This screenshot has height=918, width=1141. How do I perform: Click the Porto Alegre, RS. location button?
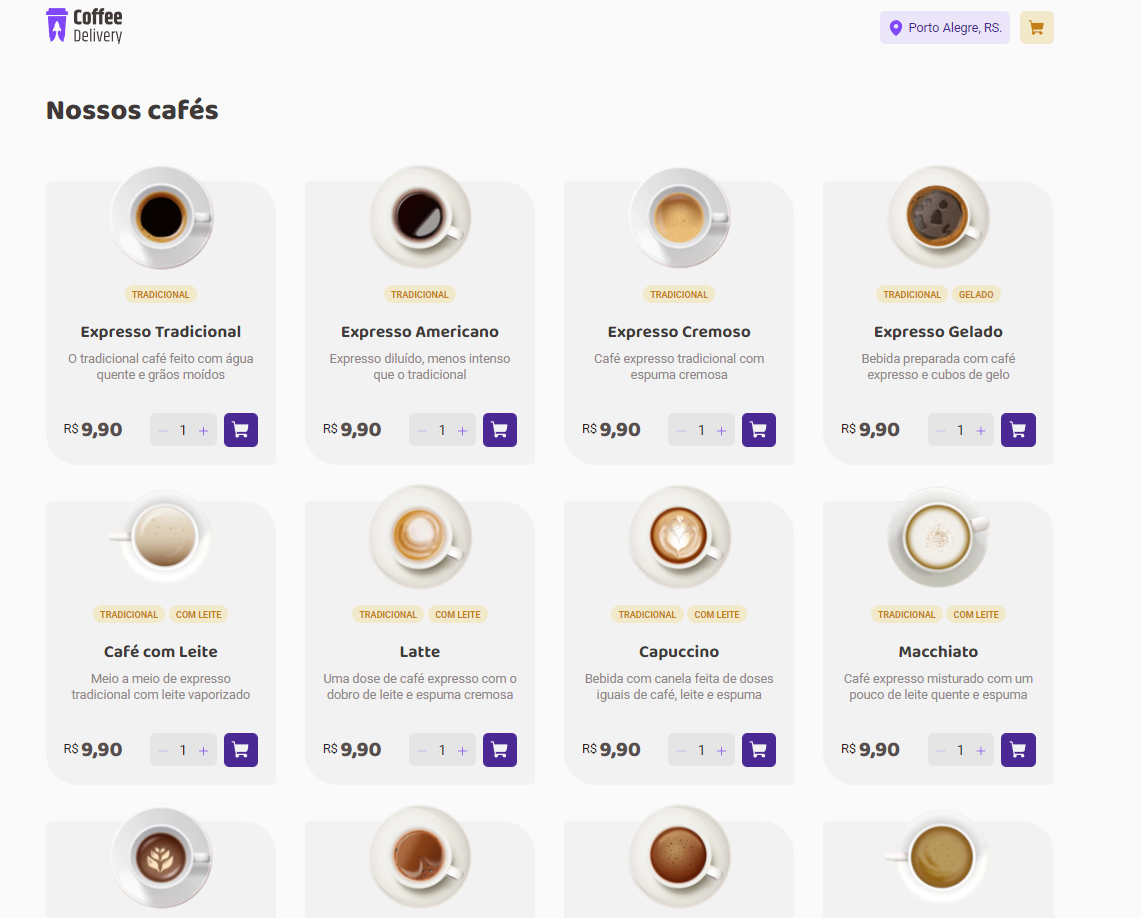944,27
